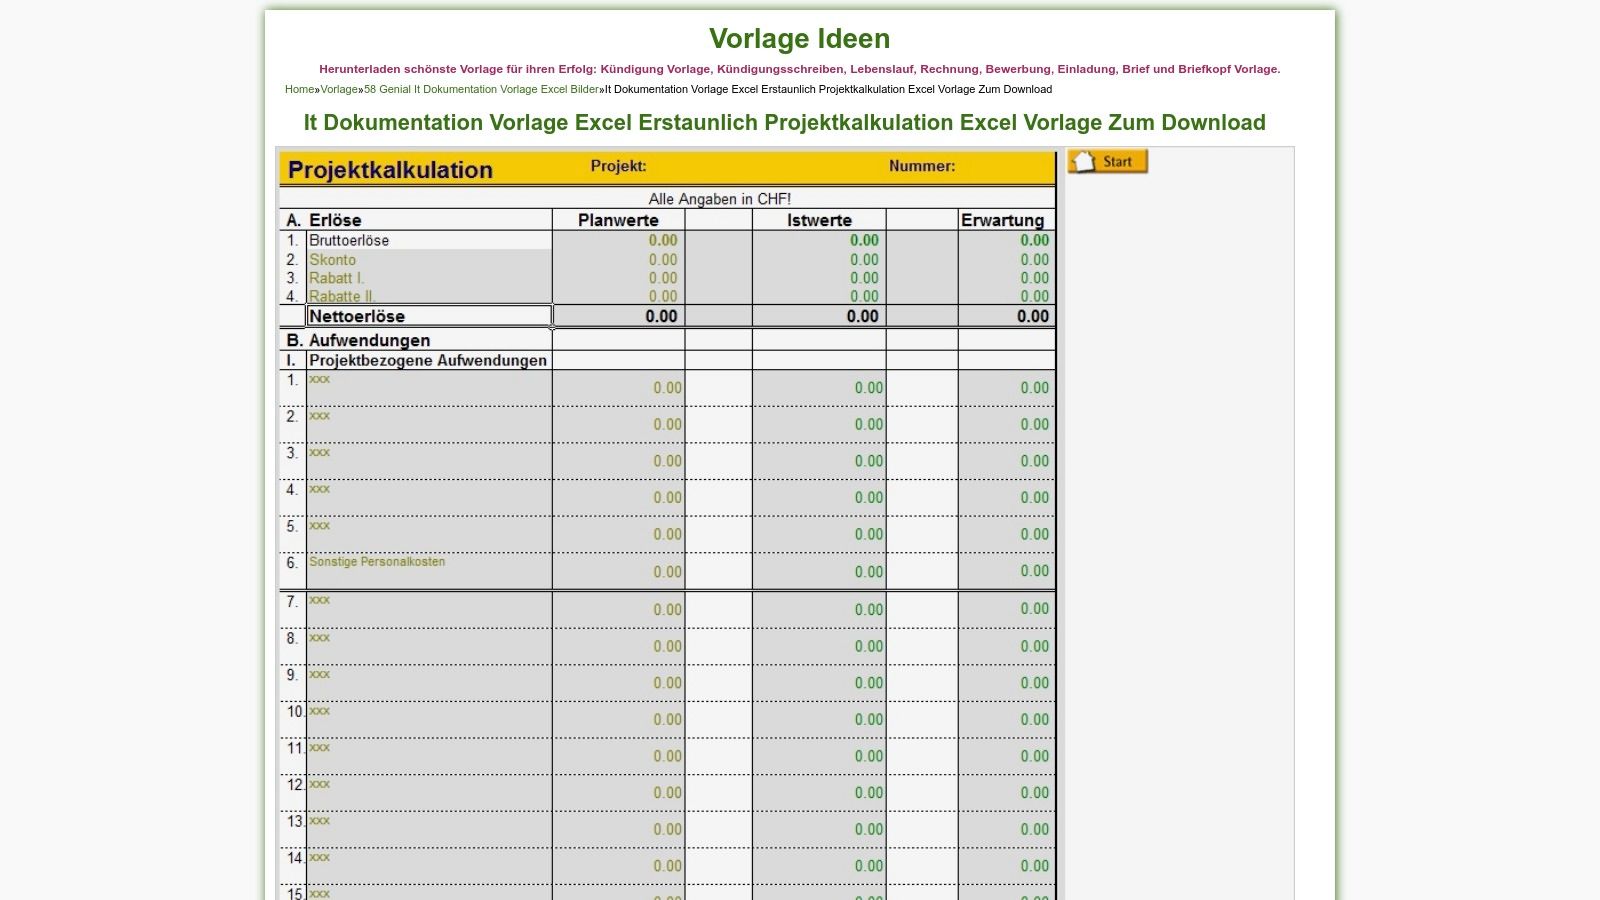Screen dimensions: 1600x900
Task: Click Planwerte value in row 1 xxx
Action: [668, 388]
